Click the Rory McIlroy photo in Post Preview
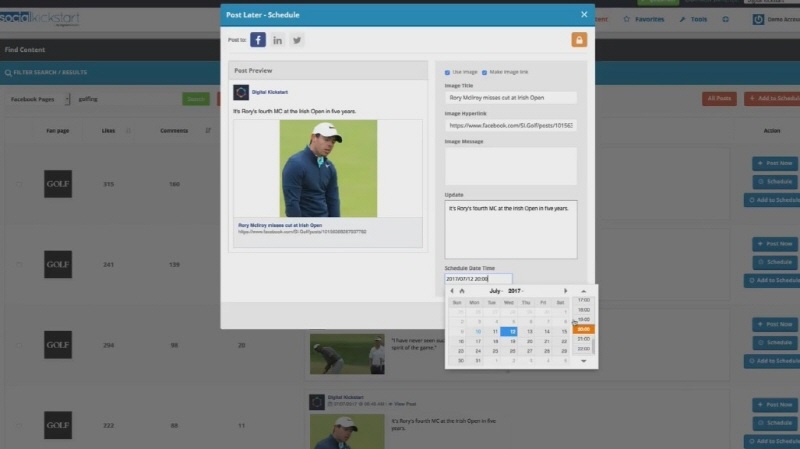The image size is (800, 449). (x=328, y=168)
